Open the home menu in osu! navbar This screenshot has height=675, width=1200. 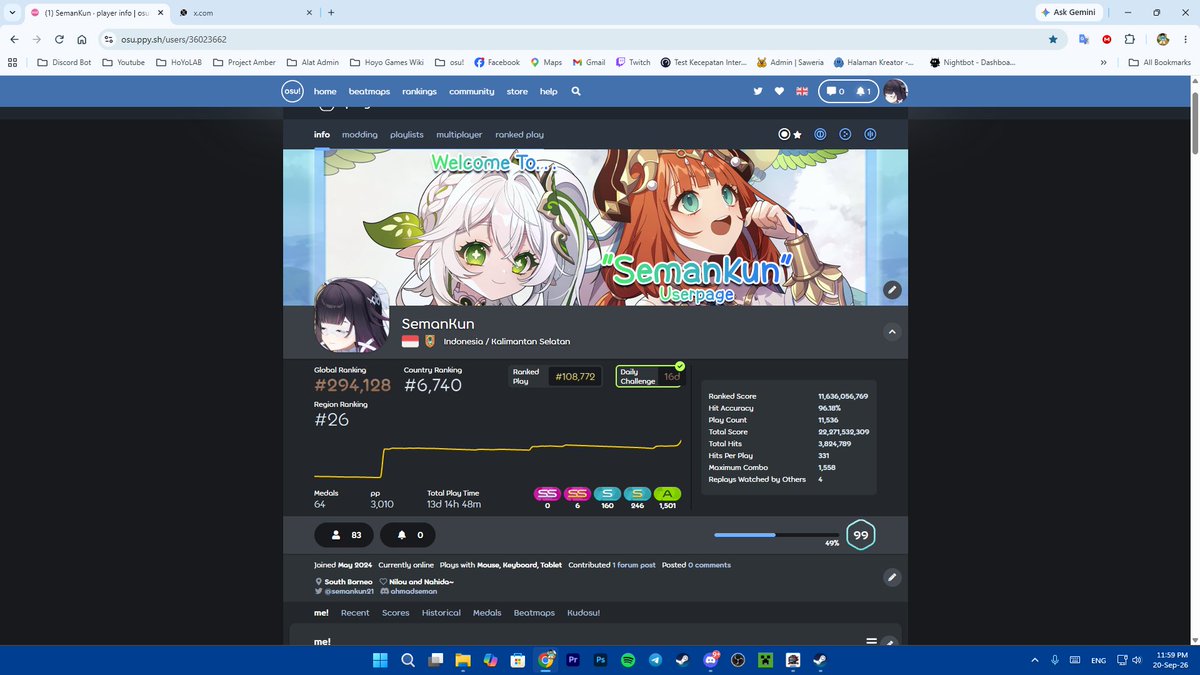pyautogui.click(x=325, y=91)
